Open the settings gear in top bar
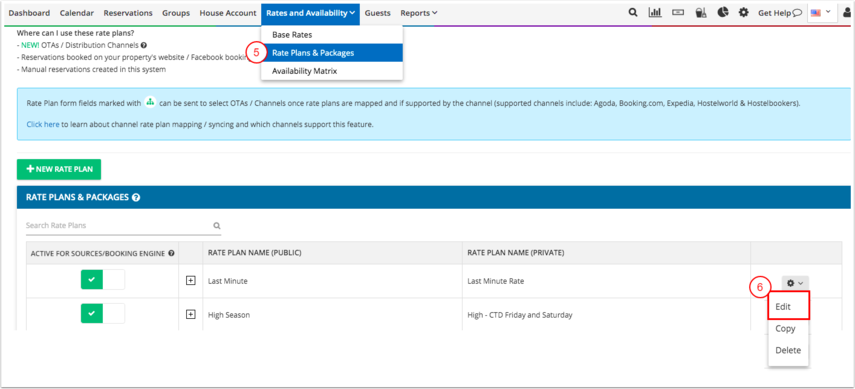 tap(744, 13)
